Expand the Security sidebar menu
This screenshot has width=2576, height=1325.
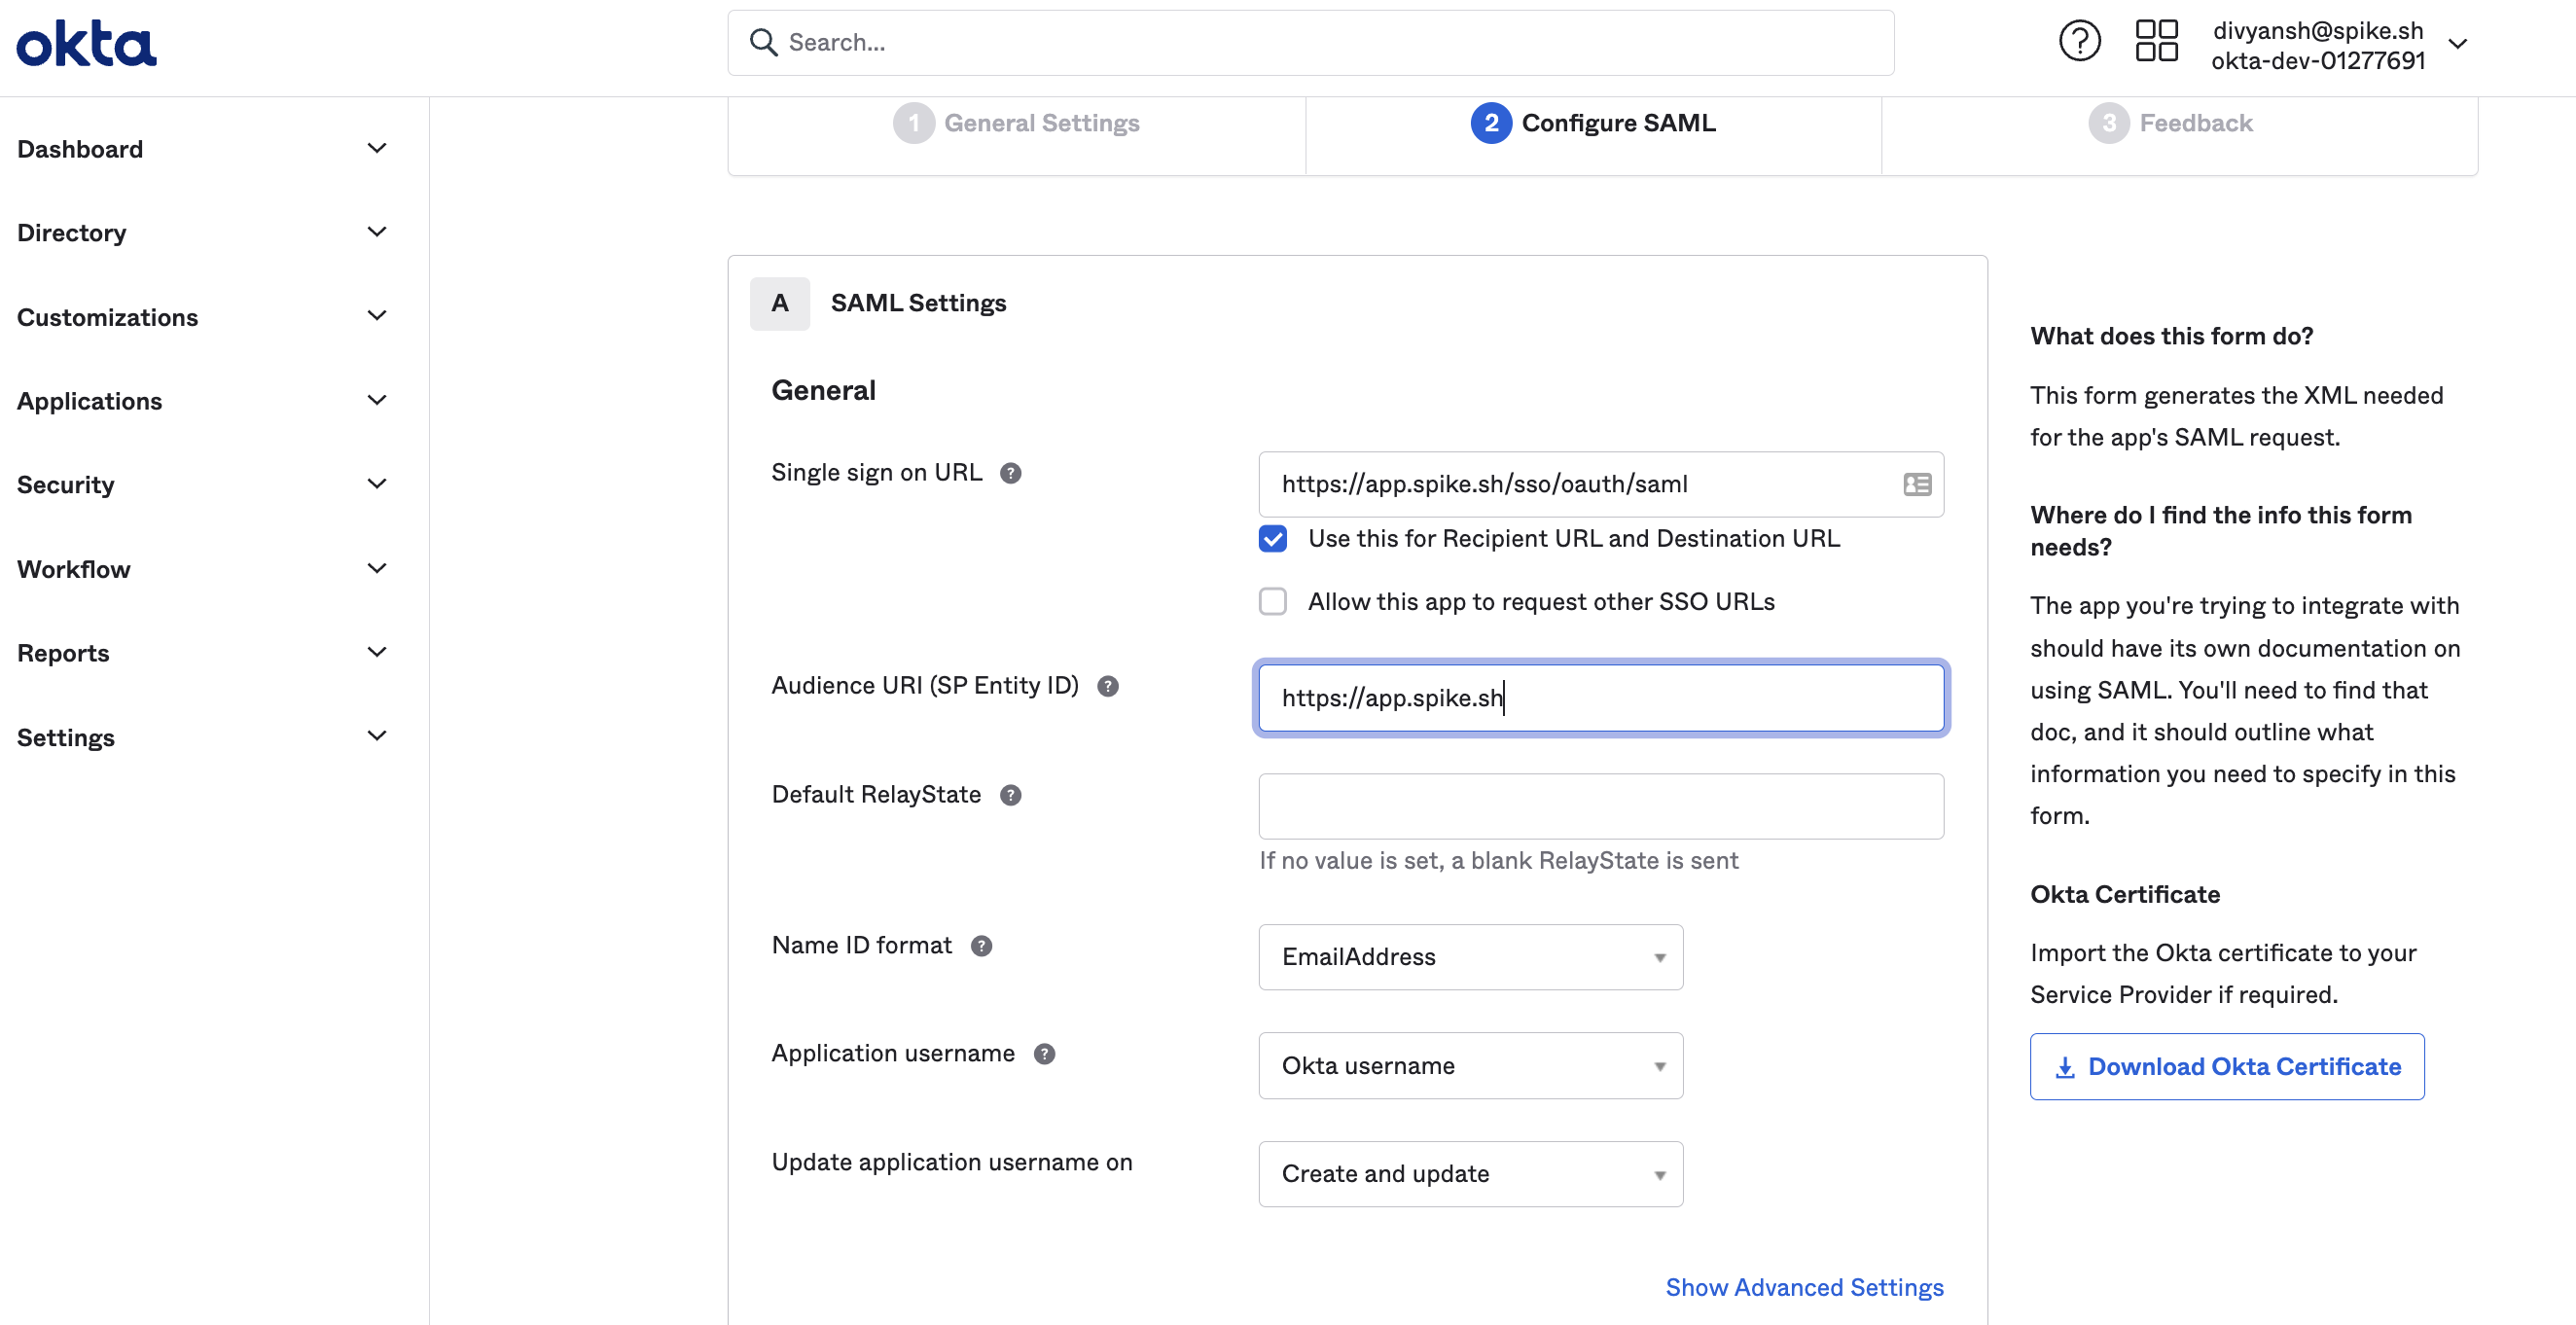[202, 485]
